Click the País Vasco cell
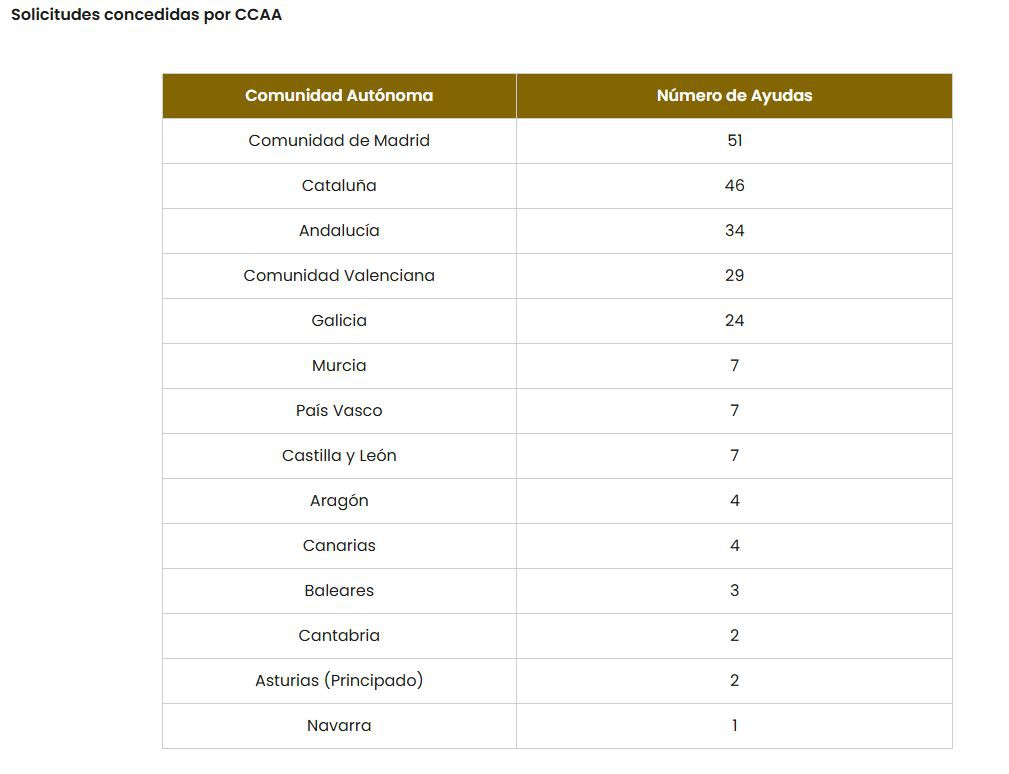This screenshot has height=774, width=1009. [x=339, y=411]
